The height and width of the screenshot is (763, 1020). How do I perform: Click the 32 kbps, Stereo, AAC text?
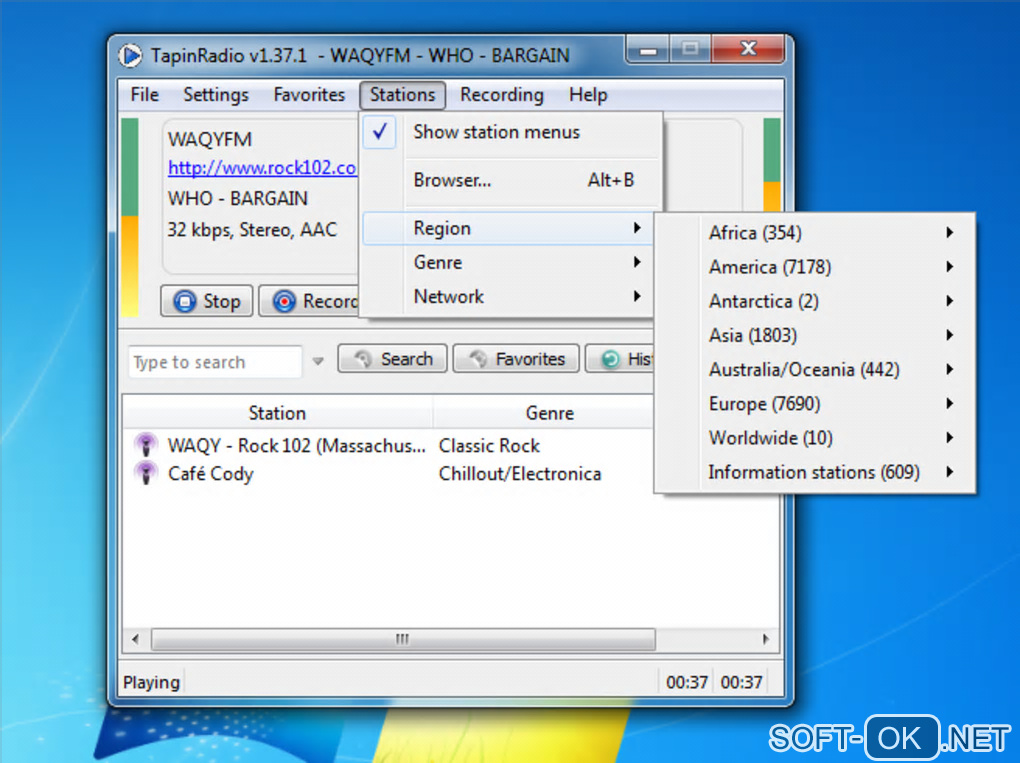[x=252, y=230]
